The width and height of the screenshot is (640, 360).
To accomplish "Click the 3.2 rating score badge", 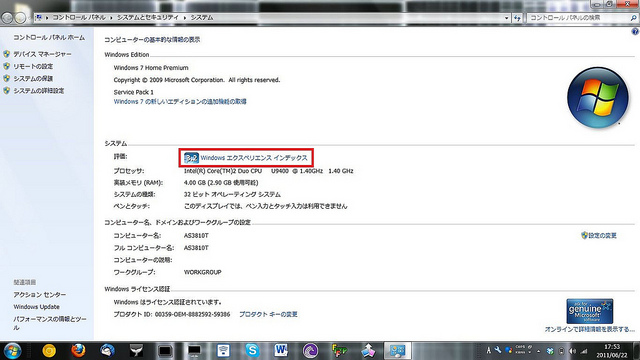I will pyautogui.click(x=191, y=158).
